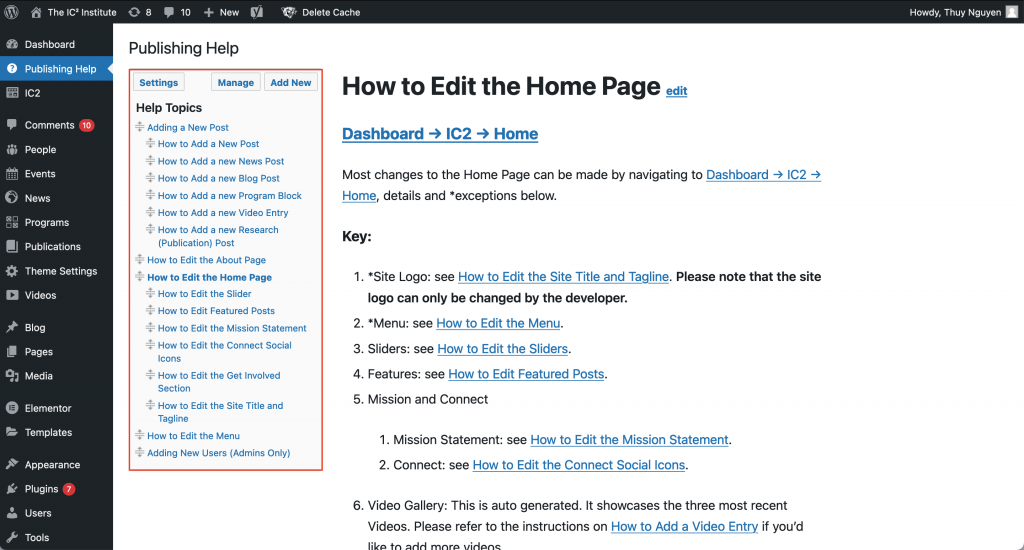The width and height of the screenshot is (1024, 550).
Task: Open Pages menu item in sidebar
Action: [56, 351]
